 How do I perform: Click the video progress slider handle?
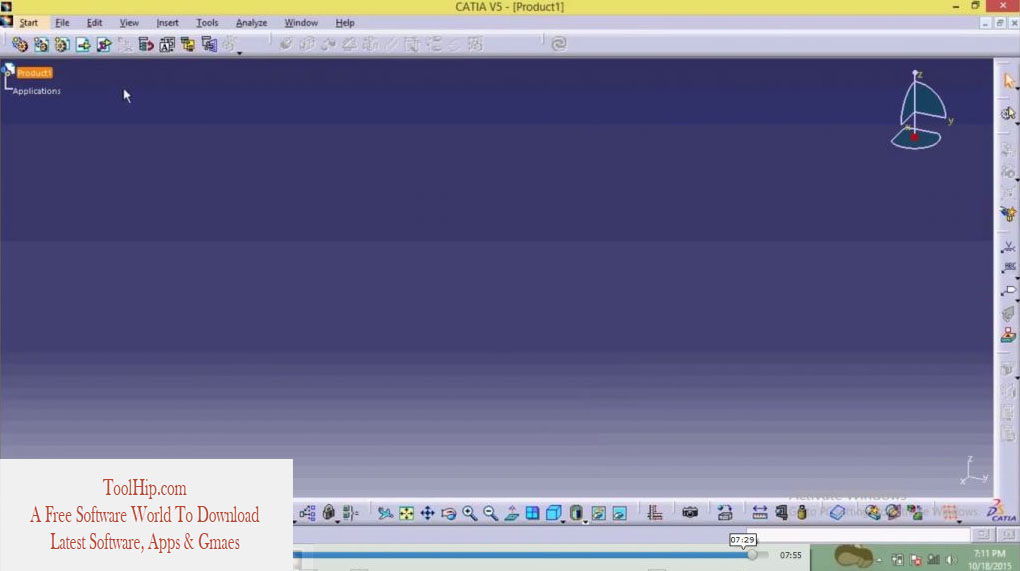(x=752, y=555)
